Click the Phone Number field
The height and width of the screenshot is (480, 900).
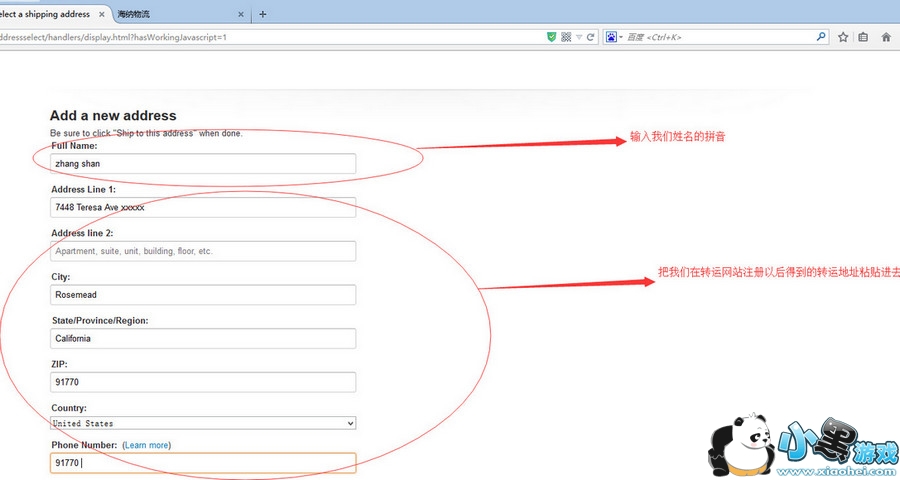click(x=203, y=463)
